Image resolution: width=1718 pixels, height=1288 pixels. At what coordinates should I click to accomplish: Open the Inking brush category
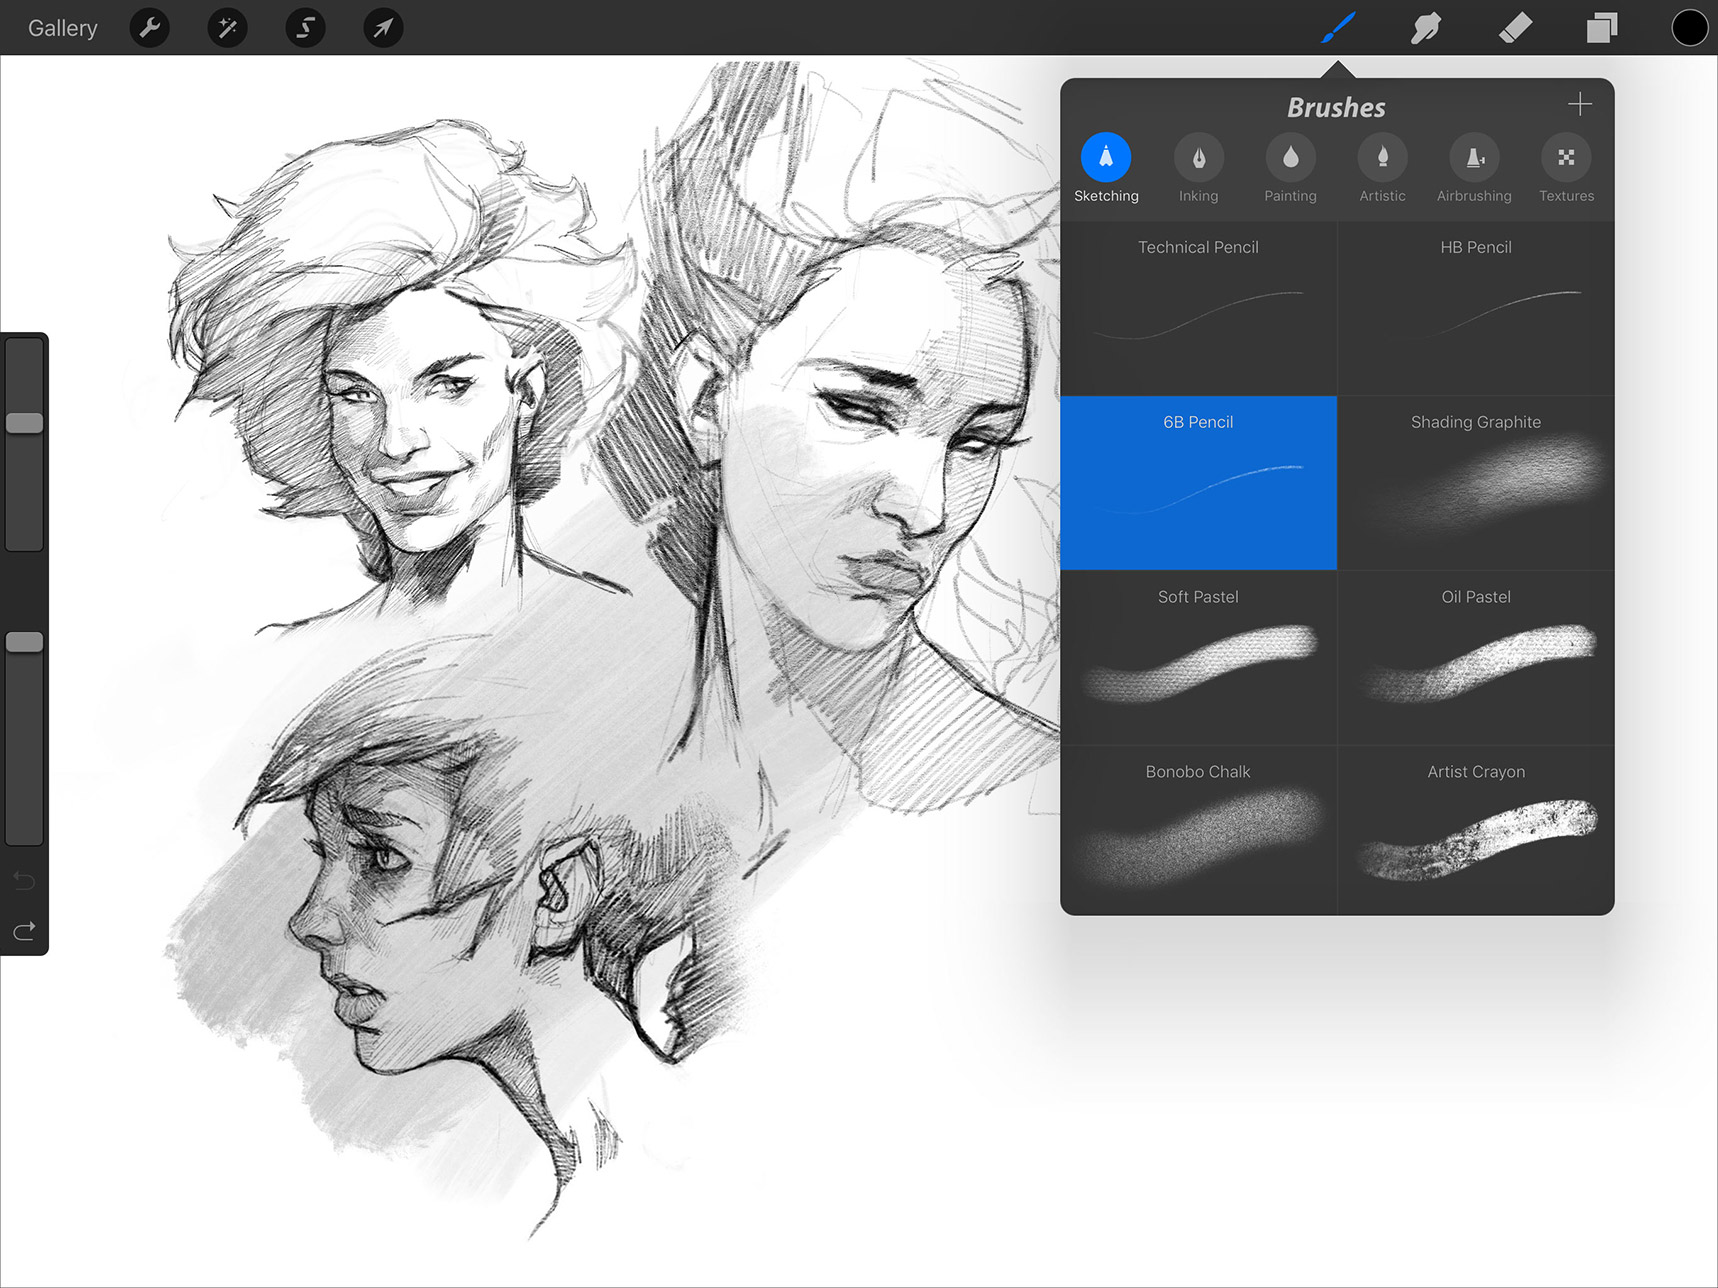(1198, 168)
